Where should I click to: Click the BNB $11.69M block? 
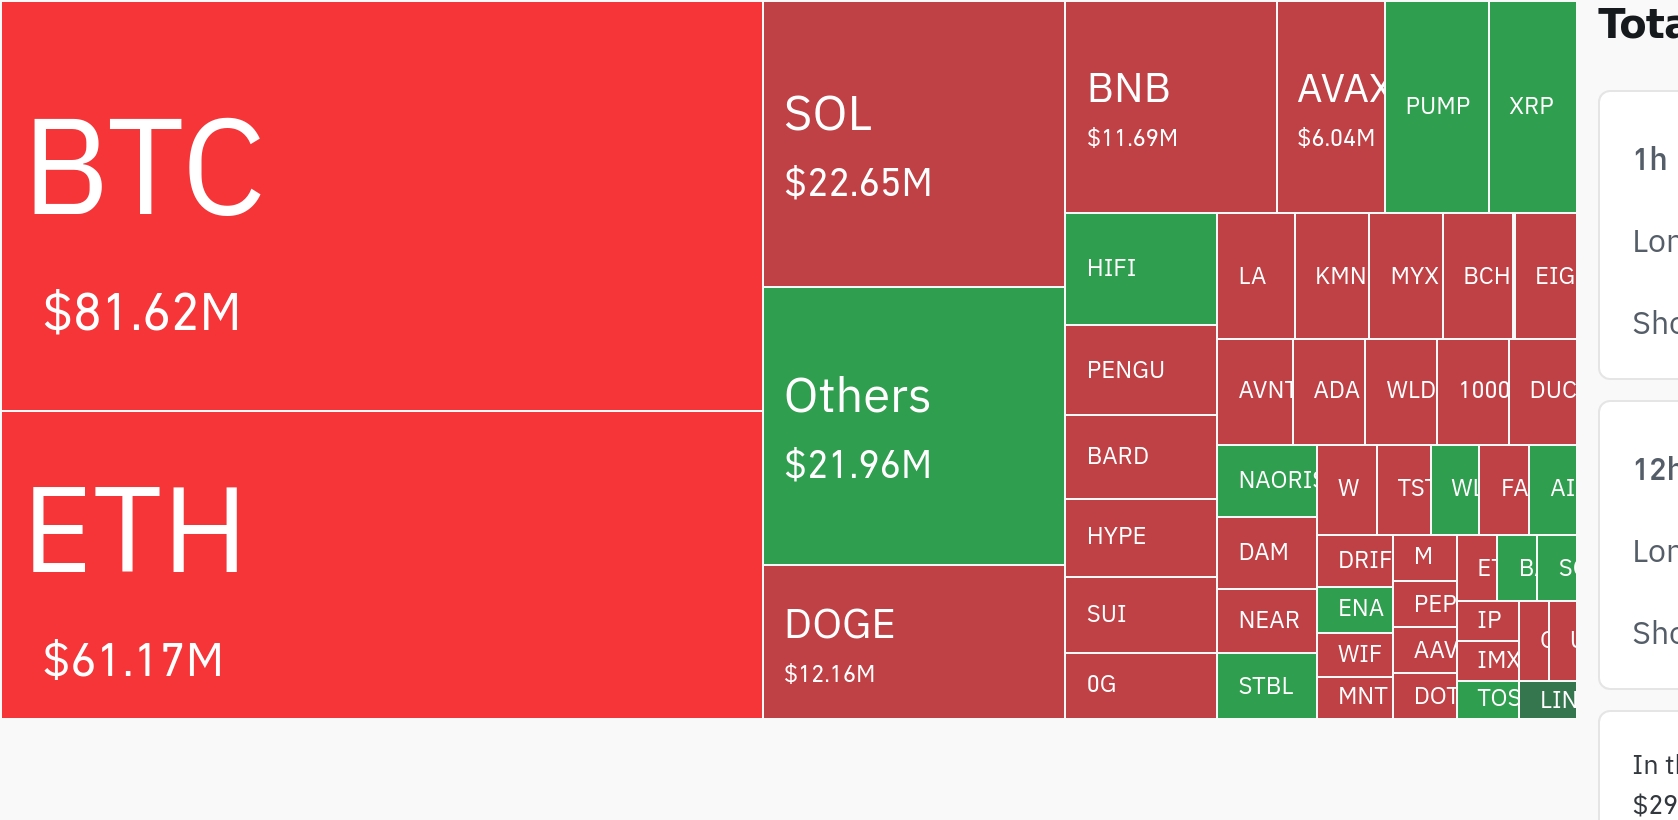[x=1170, y=107]
